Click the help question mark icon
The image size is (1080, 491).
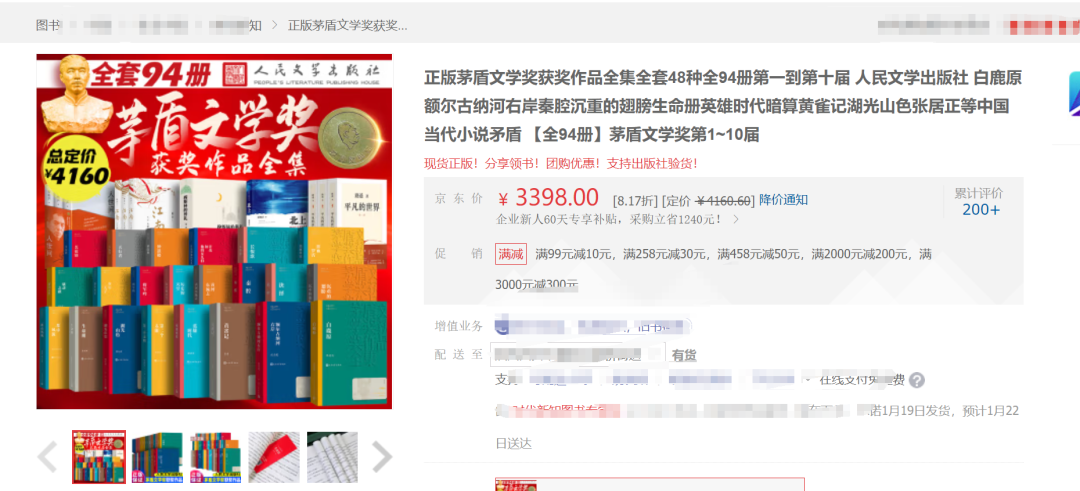point(917,380)
